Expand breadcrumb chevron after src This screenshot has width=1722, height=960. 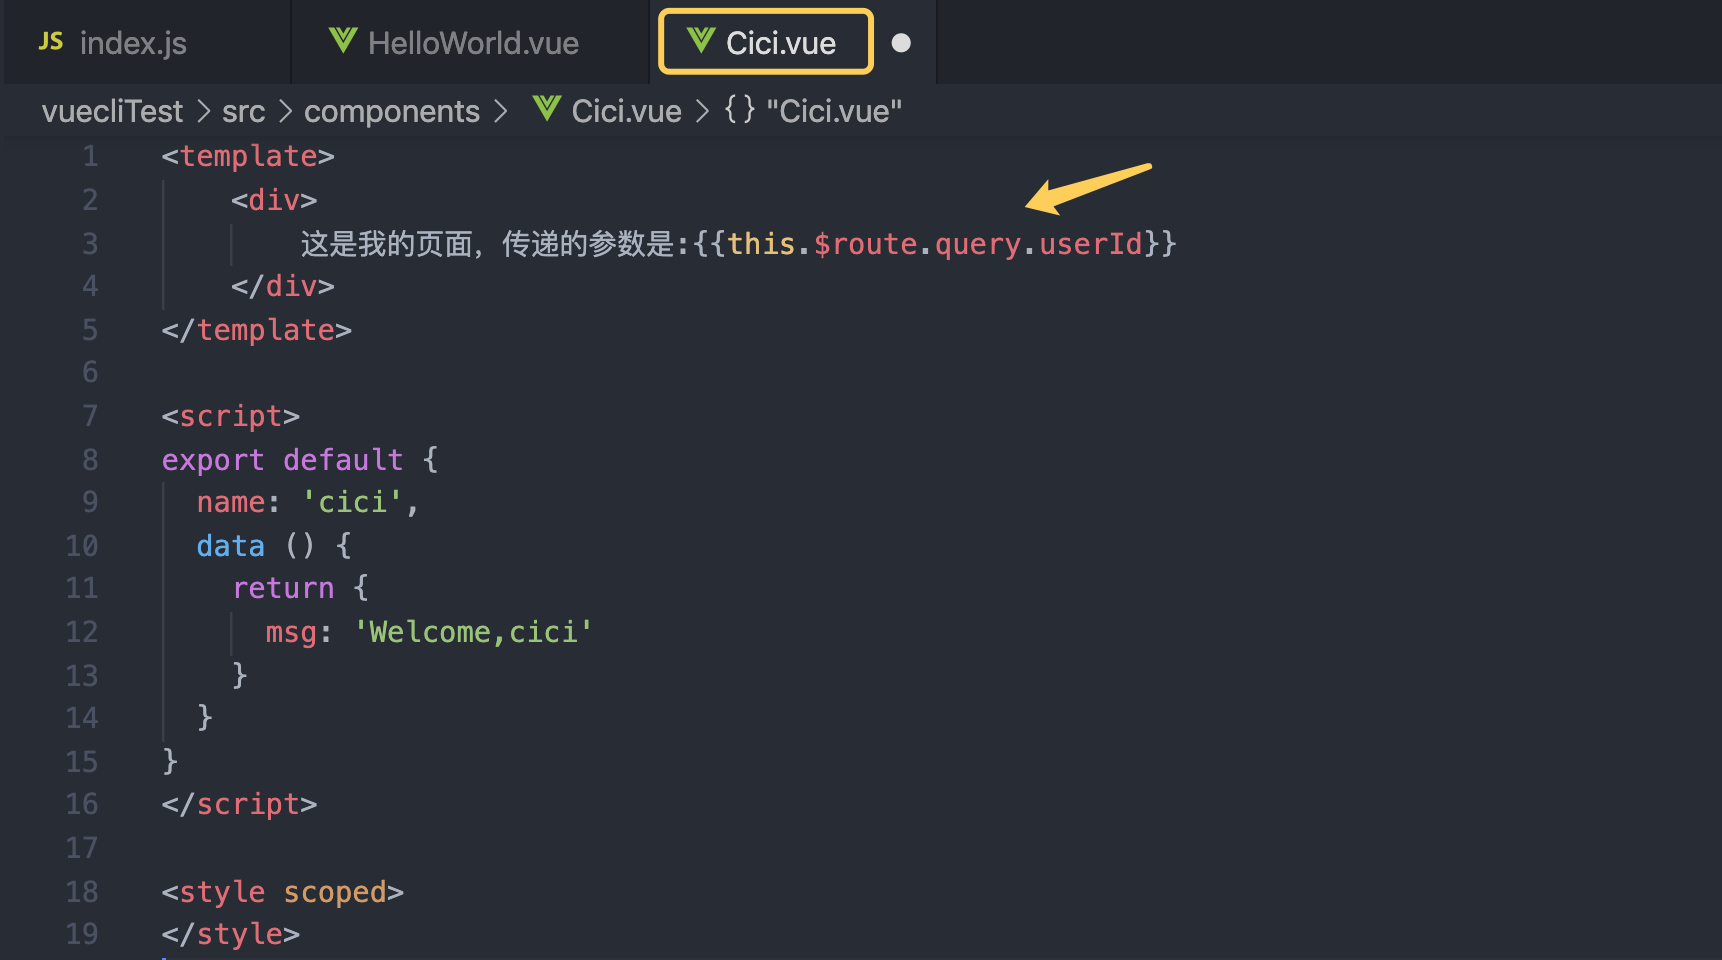285,111
